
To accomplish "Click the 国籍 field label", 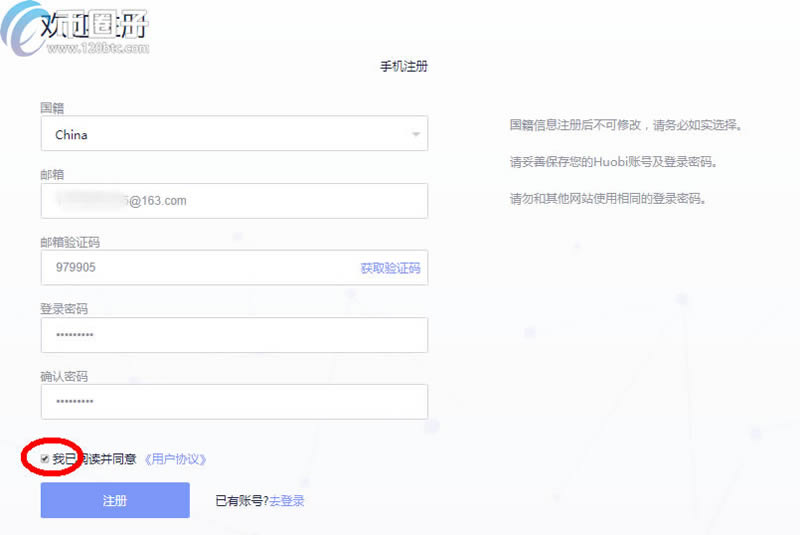I will (52, 107).
